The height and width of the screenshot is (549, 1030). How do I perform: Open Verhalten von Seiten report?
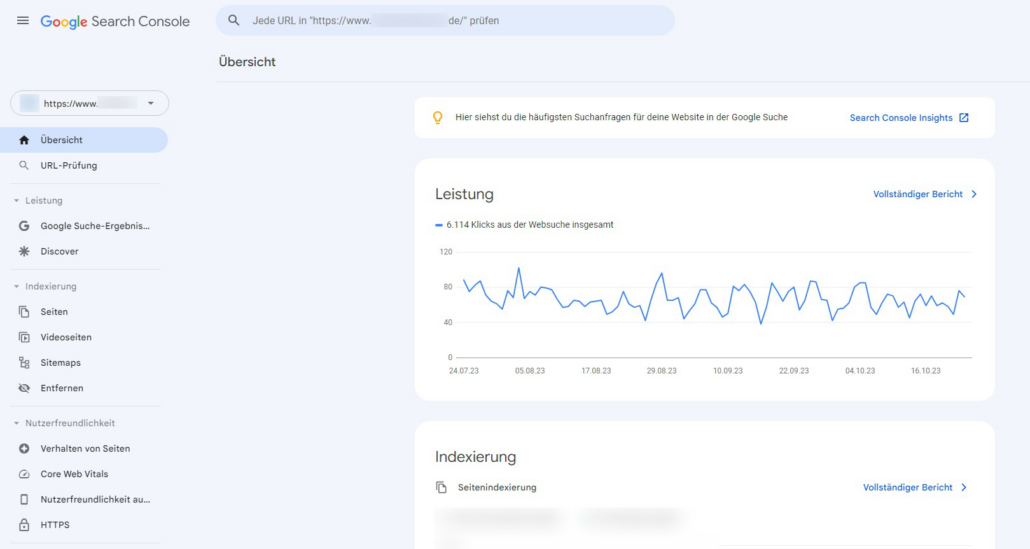84,449
